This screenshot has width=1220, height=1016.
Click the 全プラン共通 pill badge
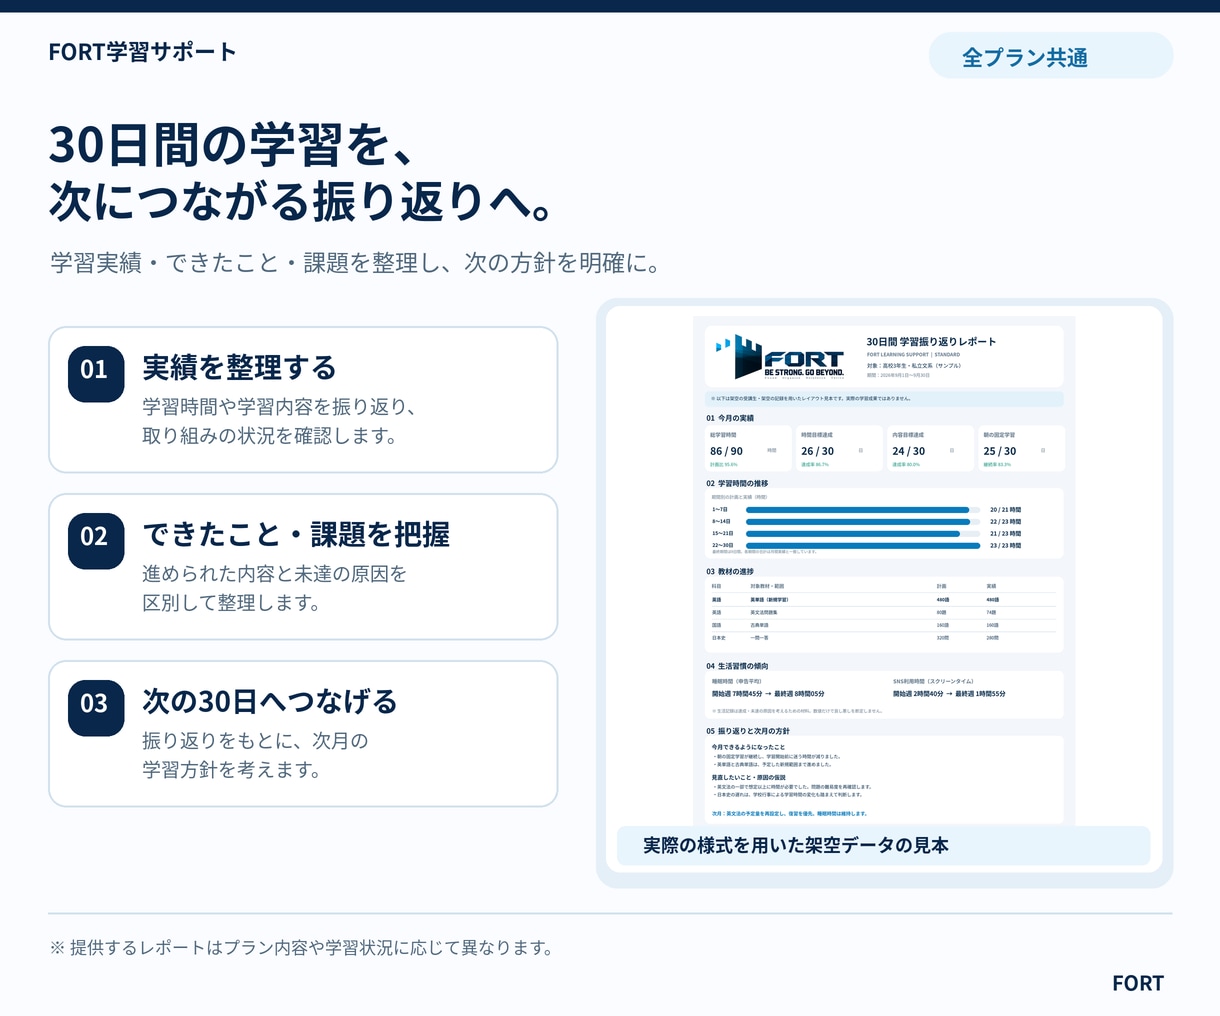click(1050, 56)
